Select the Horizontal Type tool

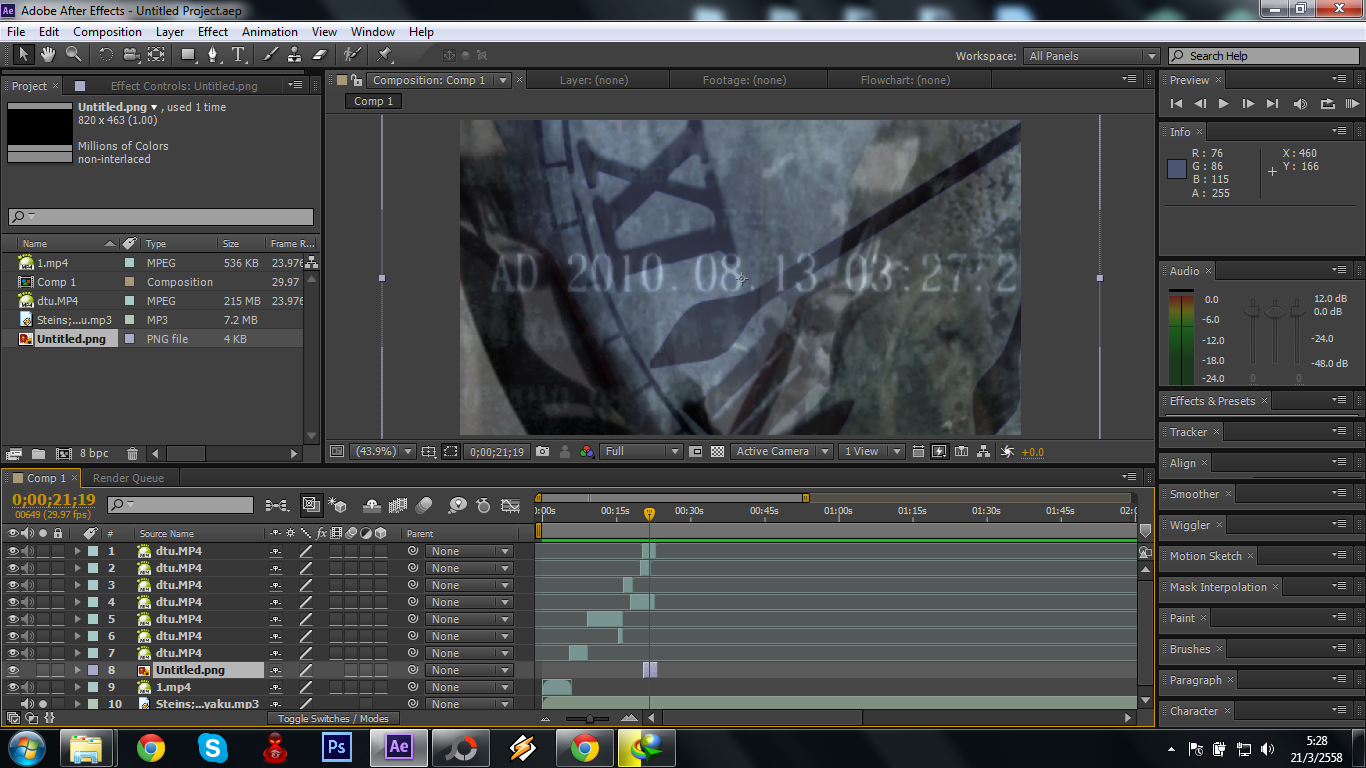pyautogui.click(x=239, y=54)
